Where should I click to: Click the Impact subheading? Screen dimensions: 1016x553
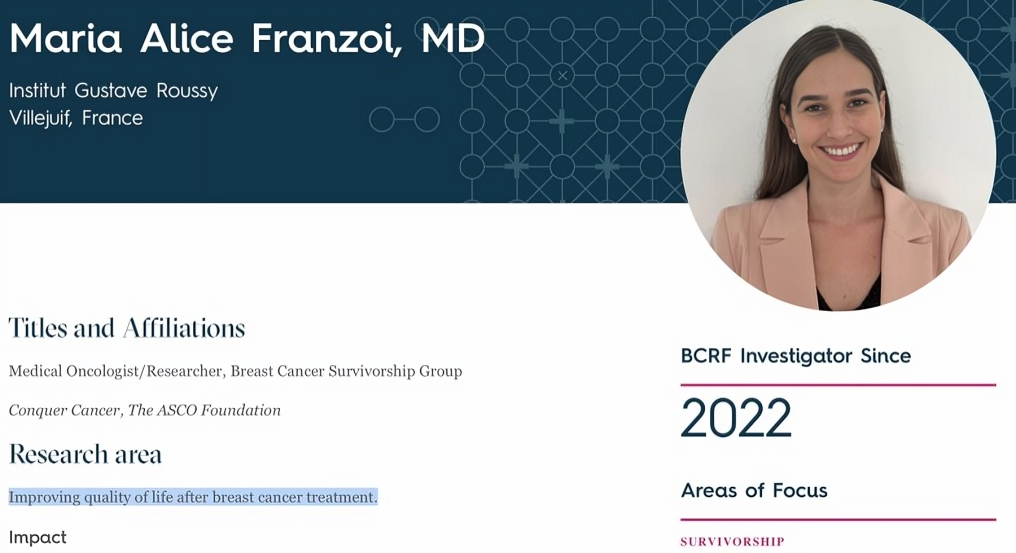point(38,537)
